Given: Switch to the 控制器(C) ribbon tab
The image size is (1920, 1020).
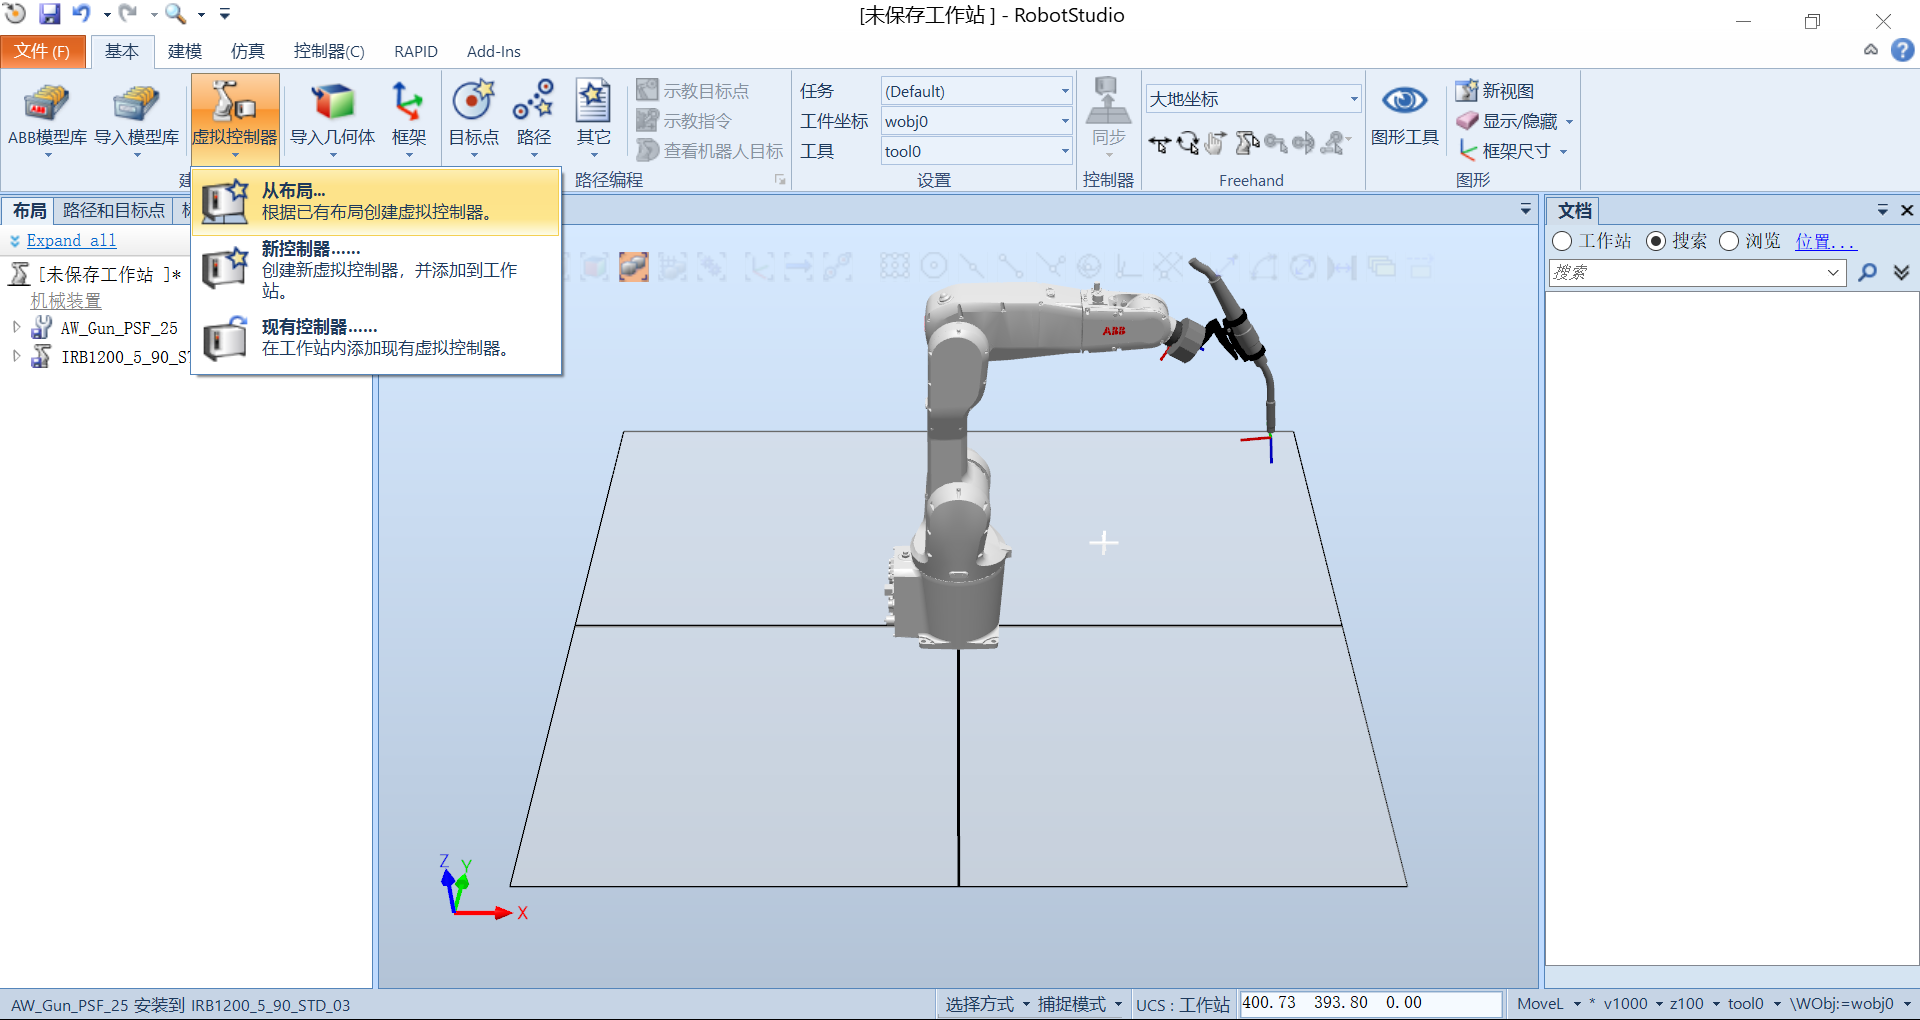Looking at the screenshot, I should (329, 51).
